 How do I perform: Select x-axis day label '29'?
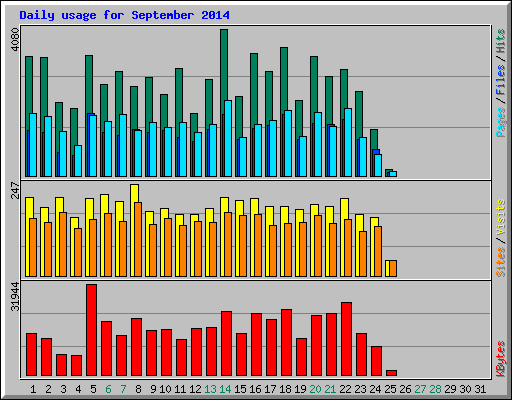pos(450,389)
